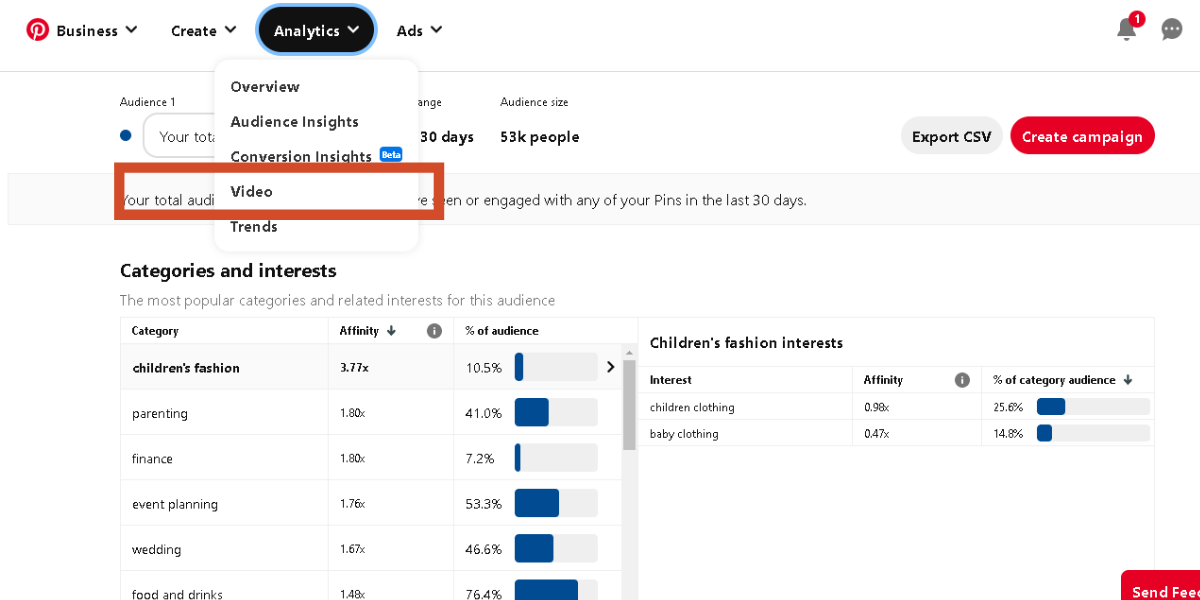Select Video from Analytics menu
This screenshot has width=1200, height=600.
[252, 191]
